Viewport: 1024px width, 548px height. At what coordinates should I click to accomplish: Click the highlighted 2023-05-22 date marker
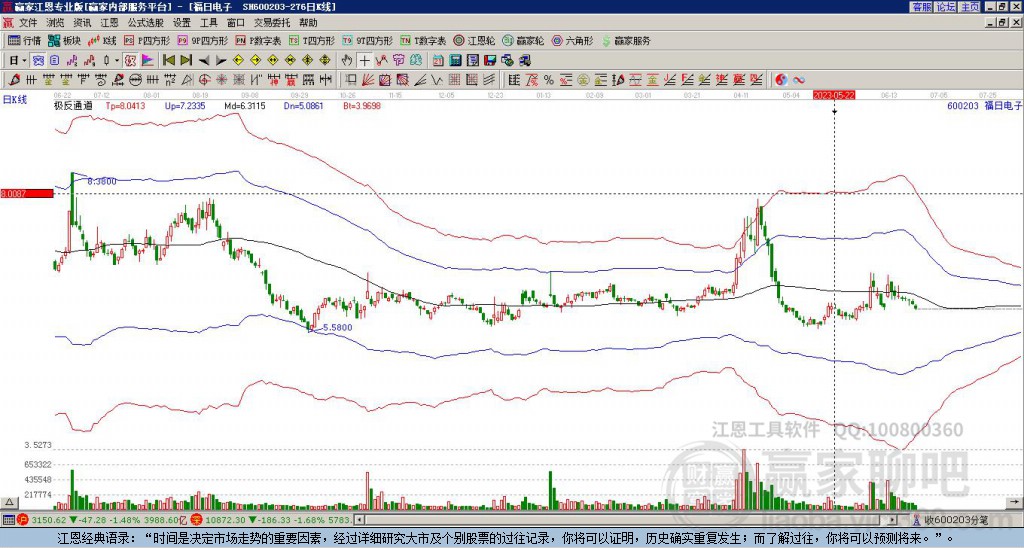click(x=834, y=95)
